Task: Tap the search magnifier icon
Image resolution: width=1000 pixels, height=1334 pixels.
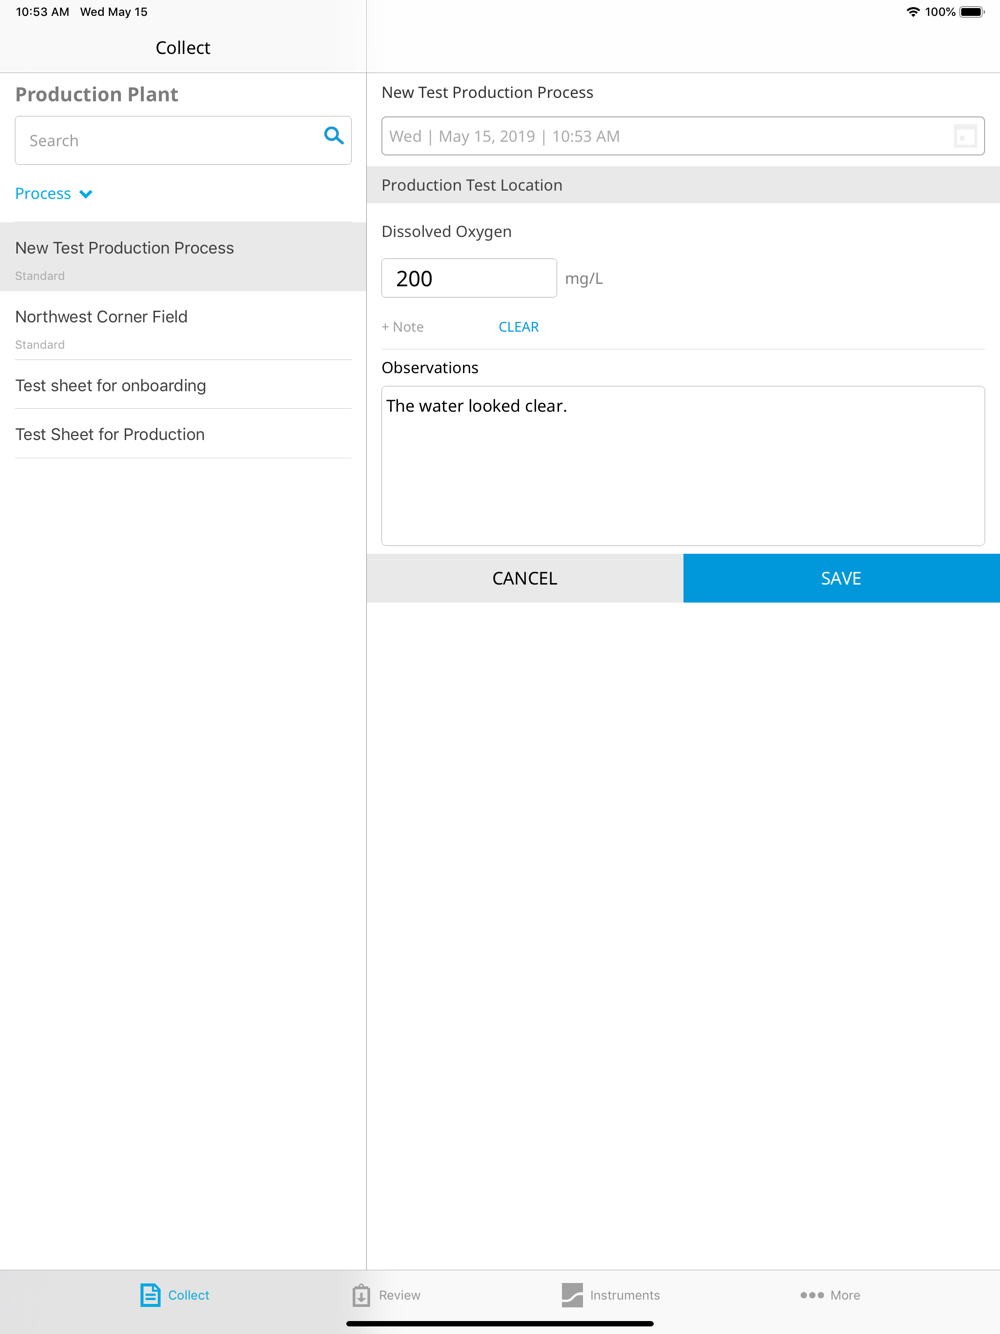Action: pyautogui.click(x=334, y=136)
